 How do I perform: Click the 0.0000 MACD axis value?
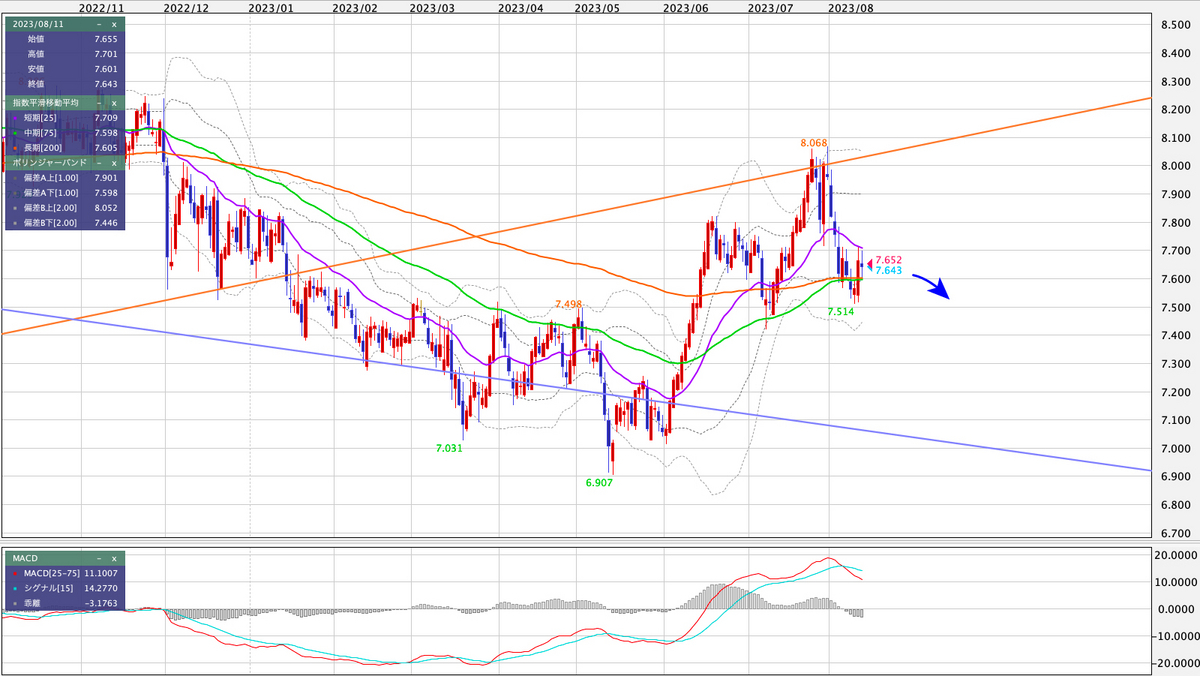coord(1174,609)
